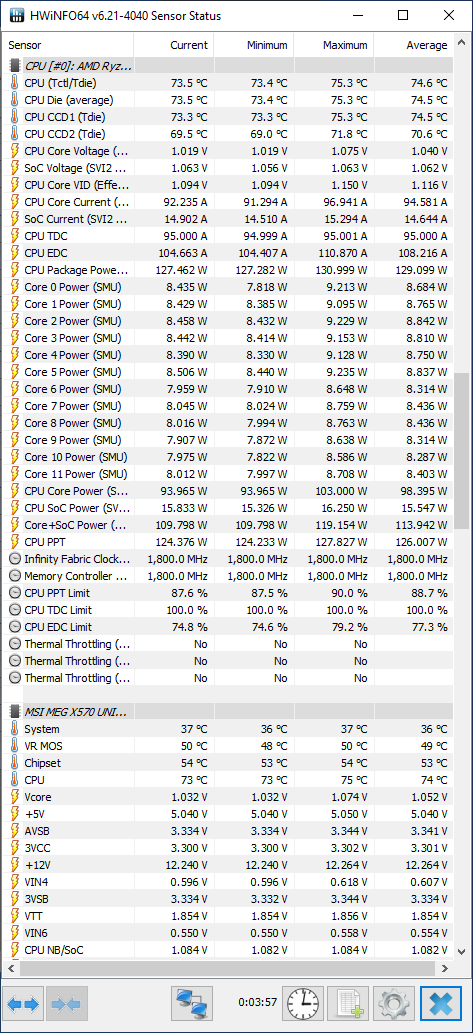Click the vertical scrollbar down arrow
Screen dimensions: 473x1033
tap(462, 951)
